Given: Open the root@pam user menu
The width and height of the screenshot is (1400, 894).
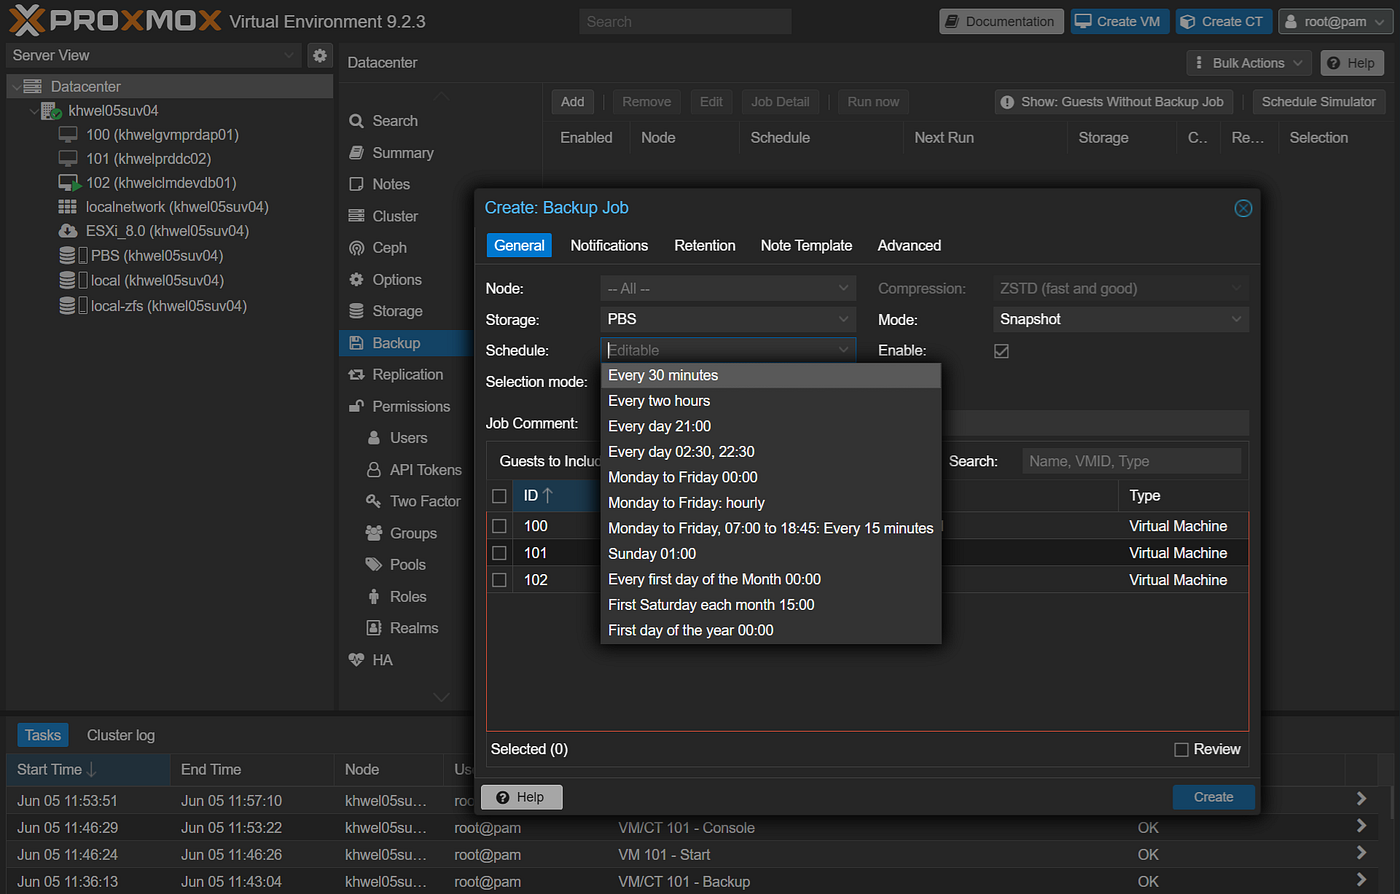Looking at the screenshot, I should (x=1335, y=22).
